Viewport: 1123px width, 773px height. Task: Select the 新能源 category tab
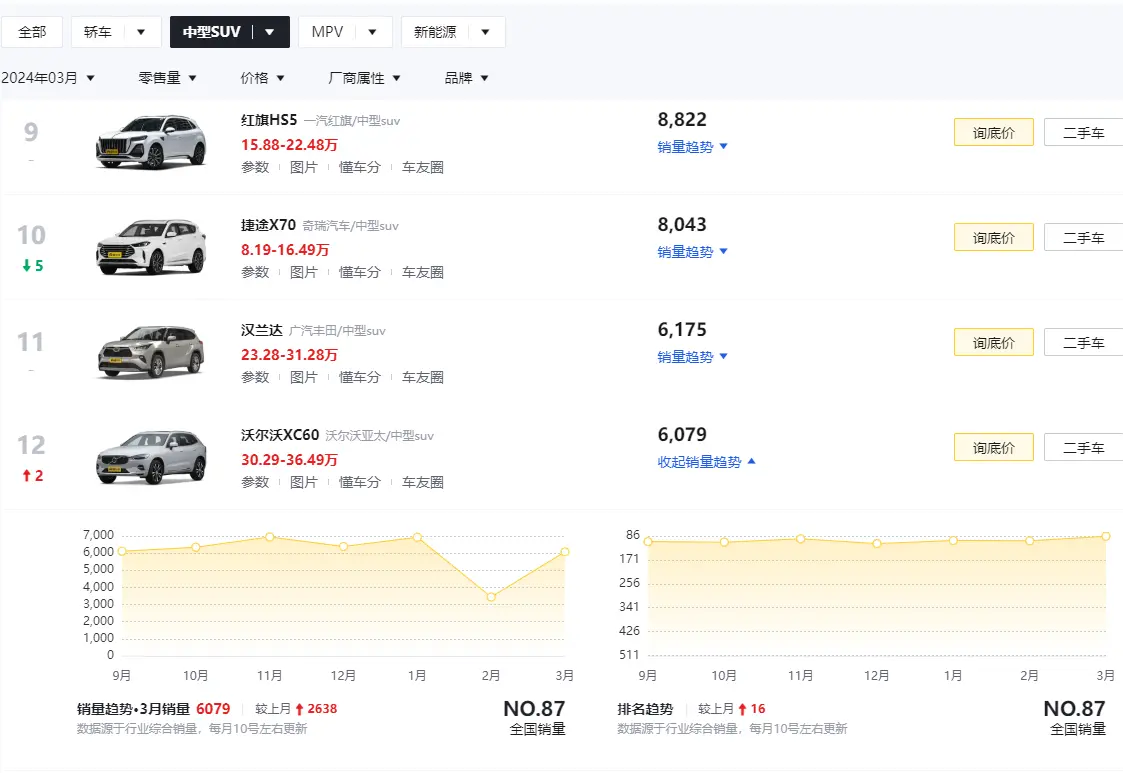(435, 32)
